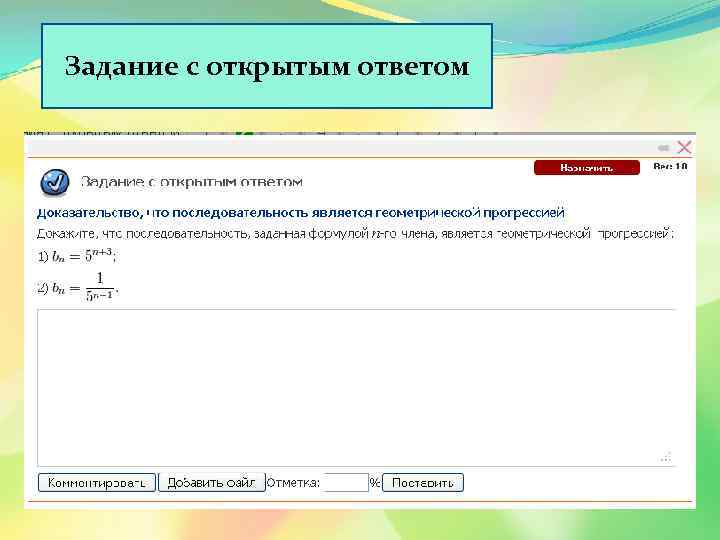Image resolution: width=720 pixels, height=540 pixels.
Task: Click inside the large answer text area
Action: (x=356, y=388)
